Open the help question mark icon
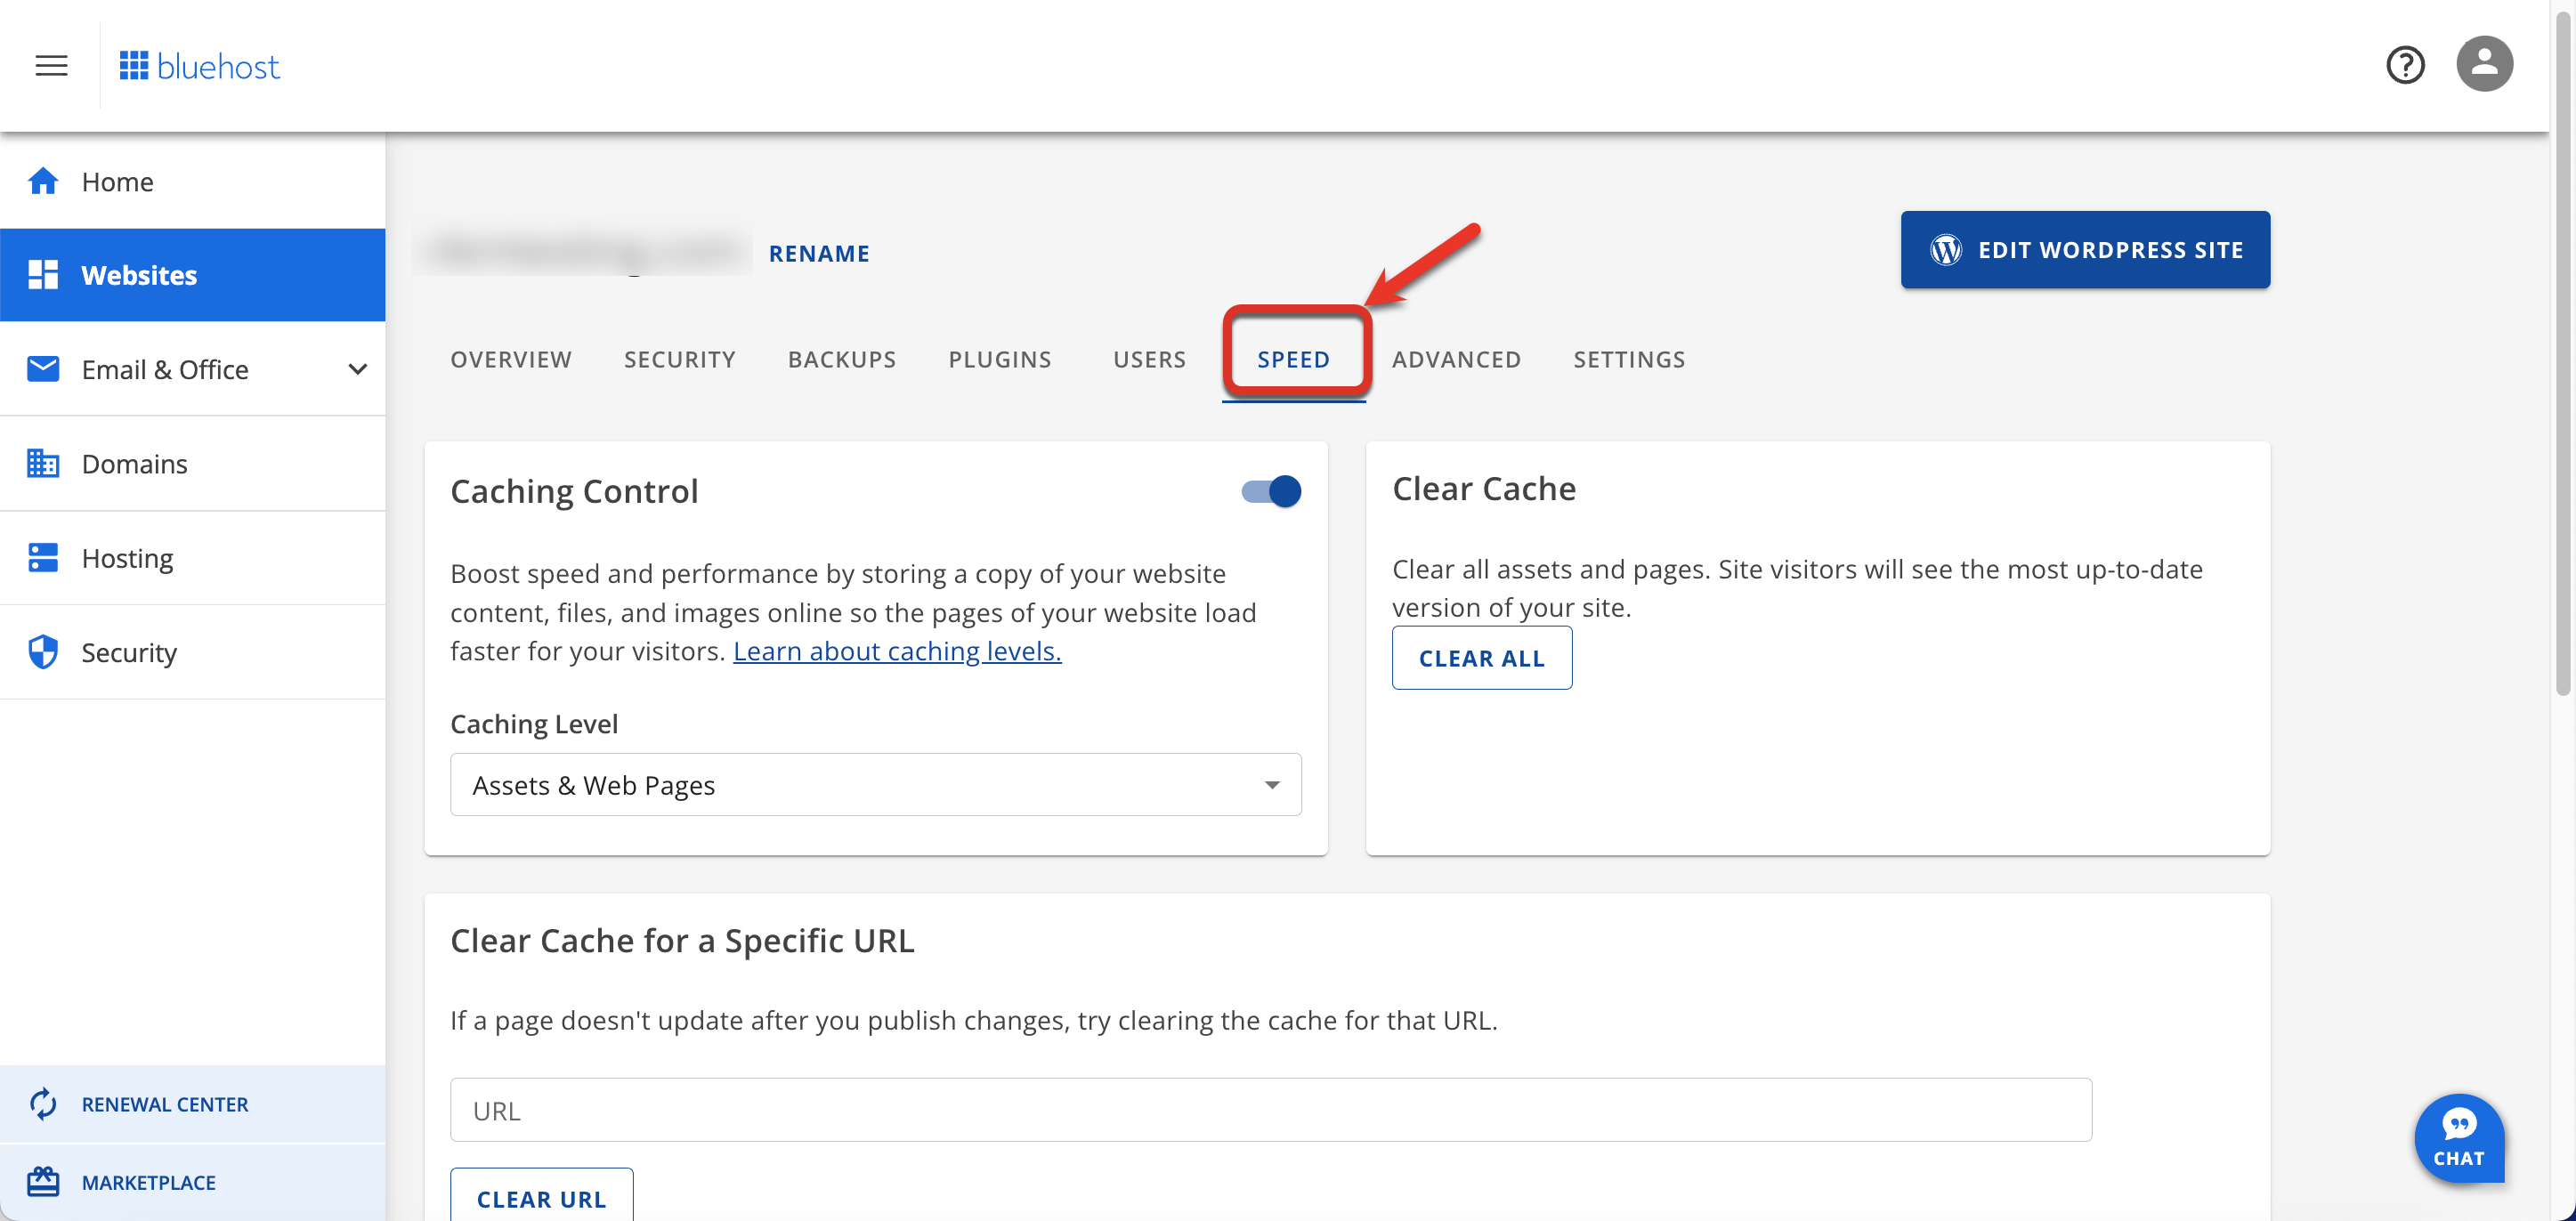 (x=2404, y=65)
